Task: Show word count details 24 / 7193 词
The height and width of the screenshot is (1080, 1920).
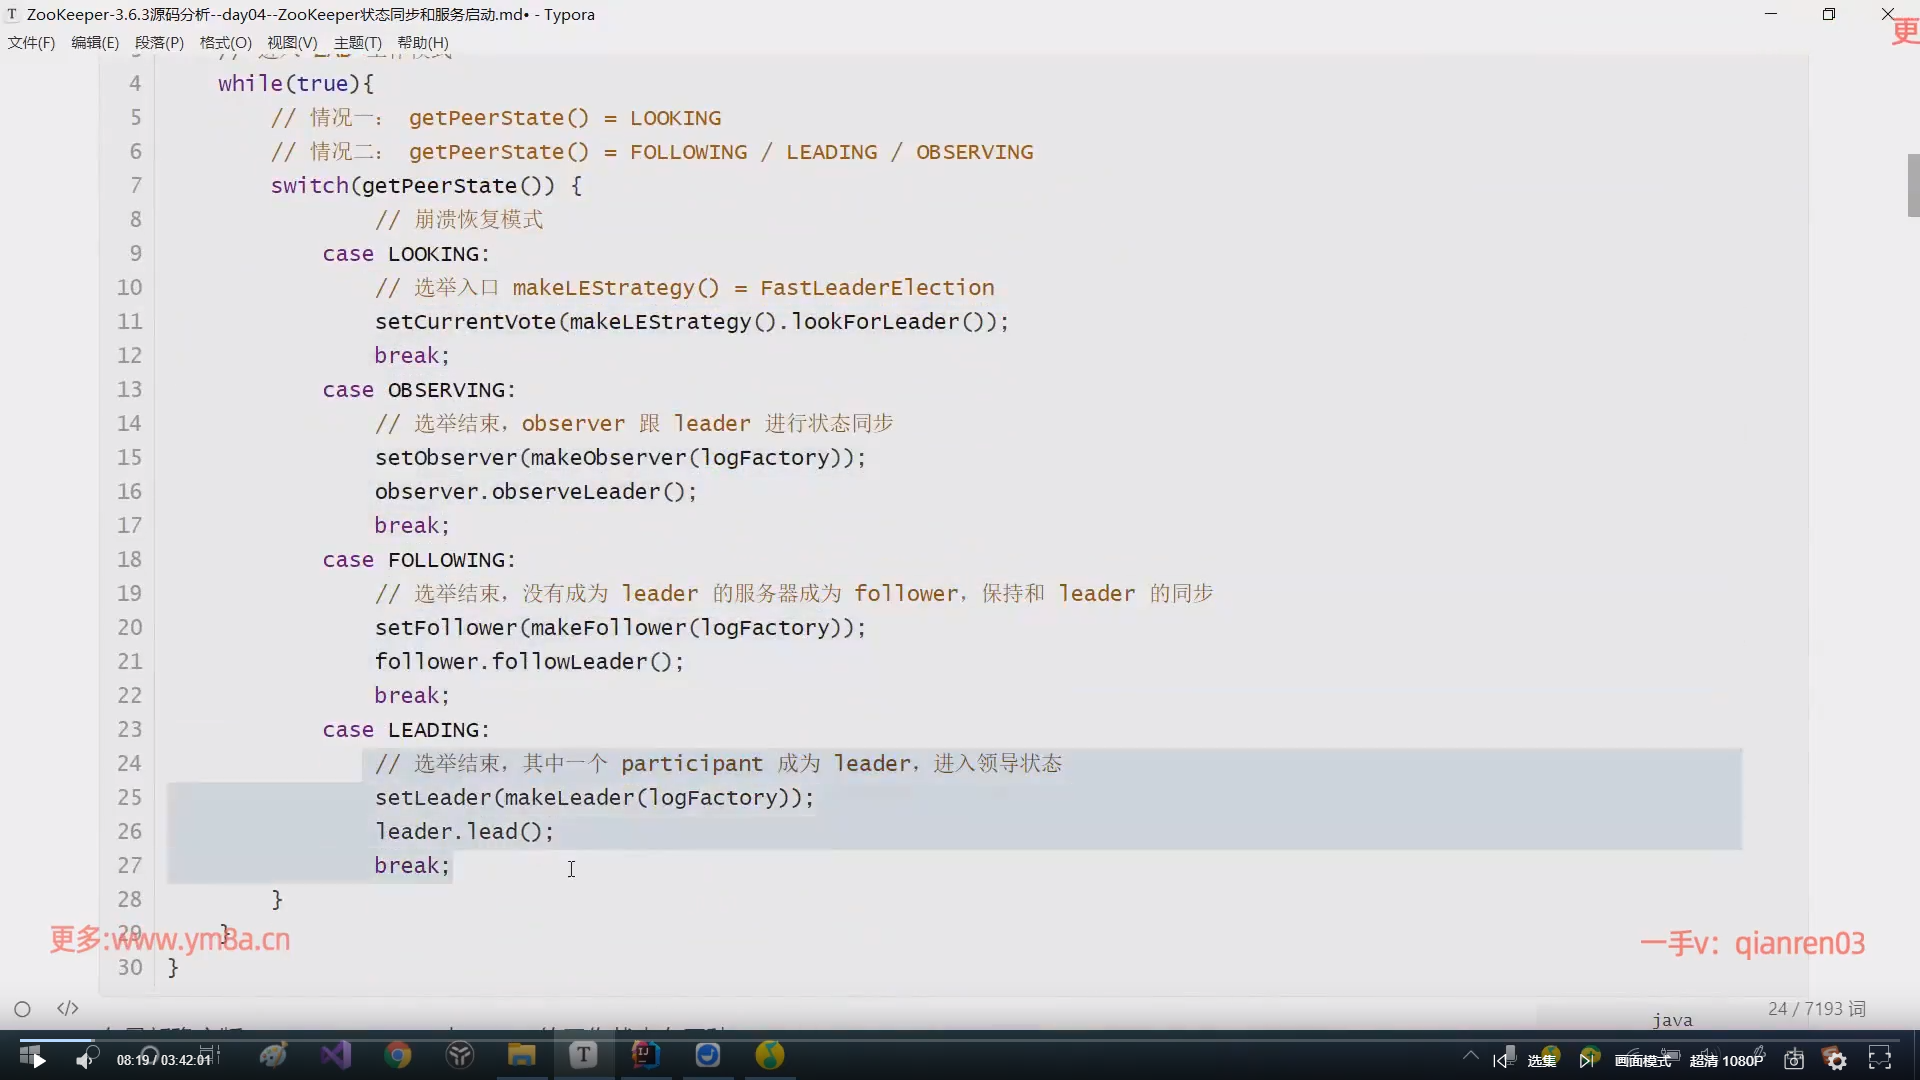Action: pos(1816,1008)
